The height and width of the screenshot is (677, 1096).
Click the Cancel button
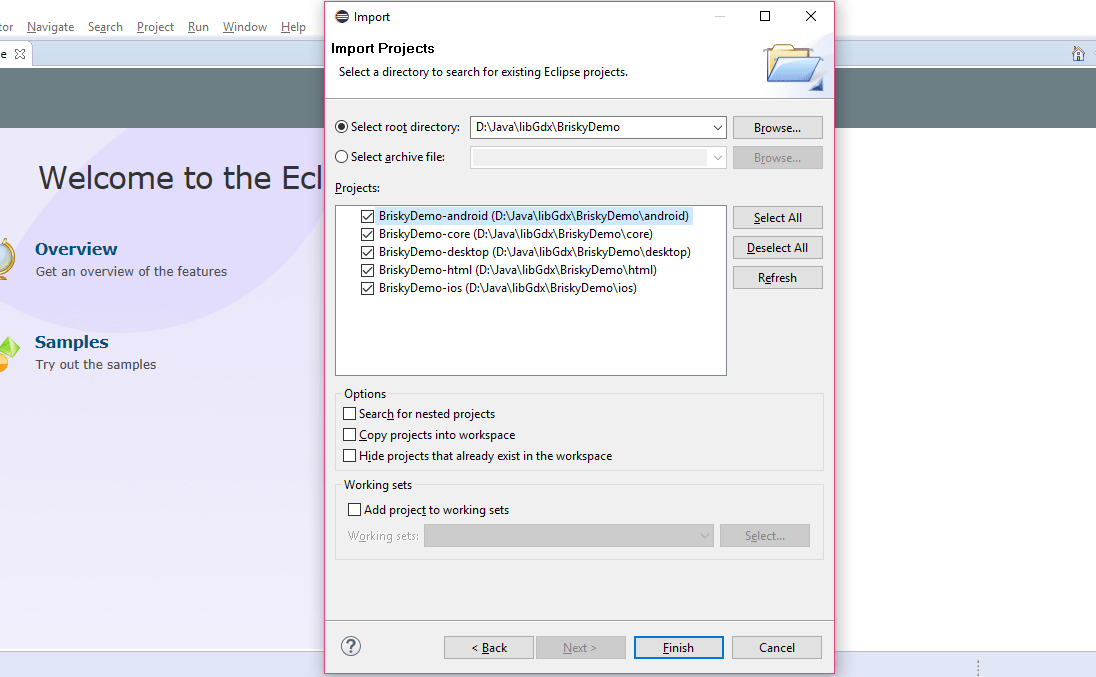777,648
